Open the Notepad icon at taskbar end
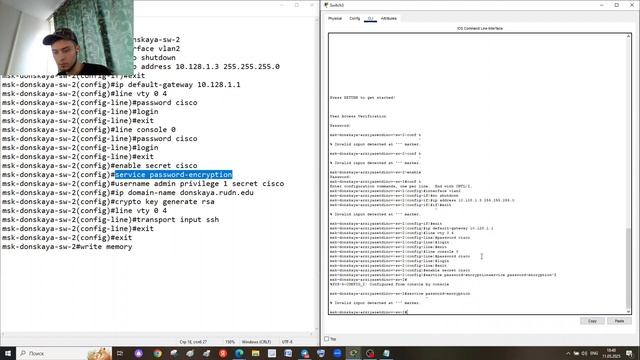 pos(387,353)
